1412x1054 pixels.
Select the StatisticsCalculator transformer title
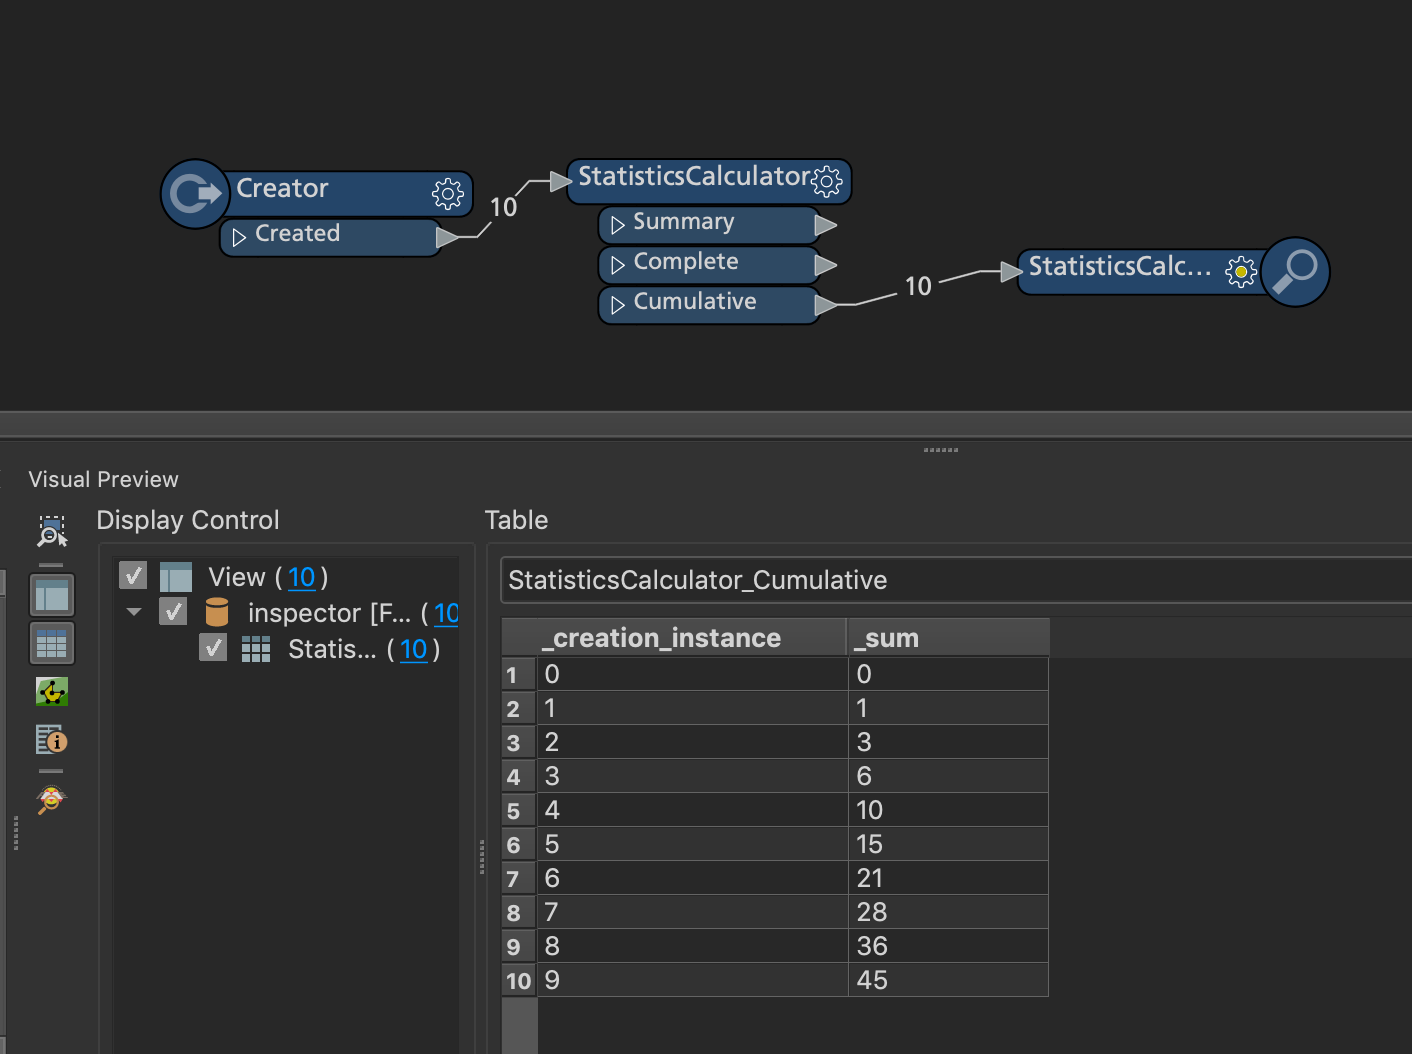click(693, 176)
